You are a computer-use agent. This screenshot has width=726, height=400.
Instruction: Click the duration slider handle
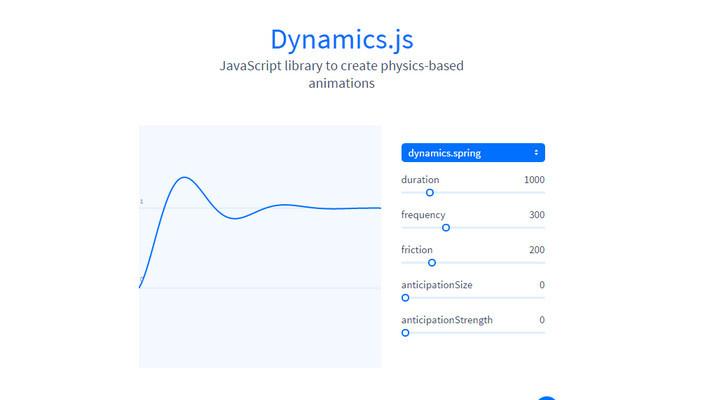click(x=430, y=193)
